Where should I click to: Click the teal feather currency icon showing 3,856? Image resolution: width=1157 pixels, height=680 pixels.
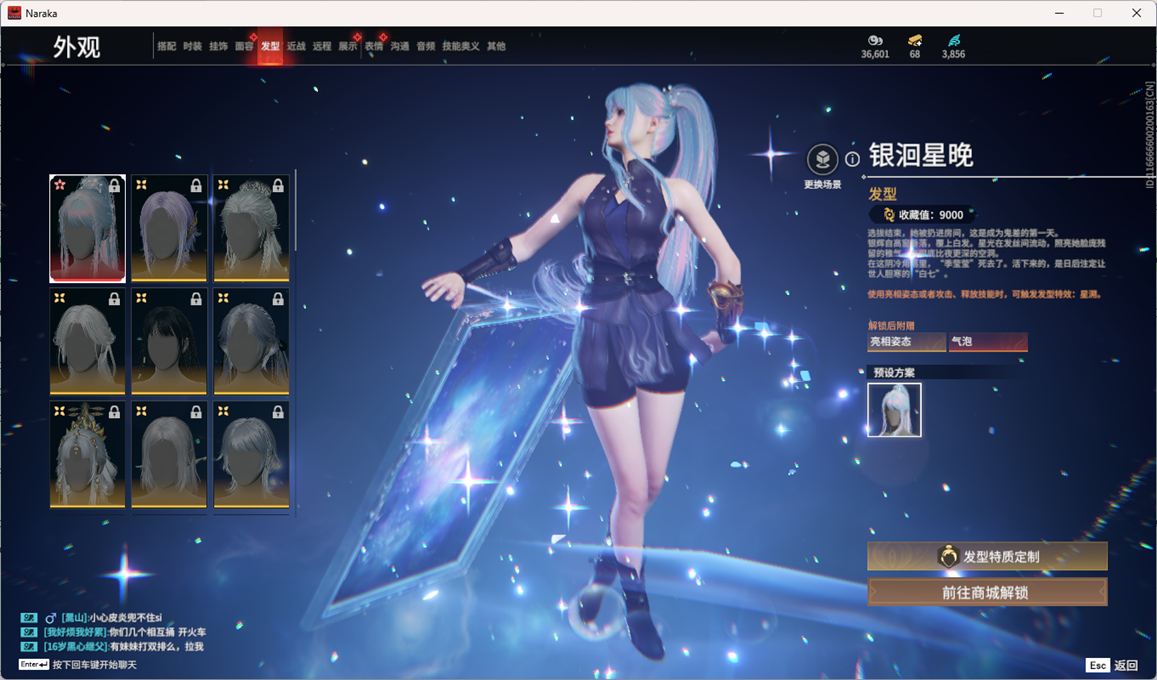[x=953, y=40]
